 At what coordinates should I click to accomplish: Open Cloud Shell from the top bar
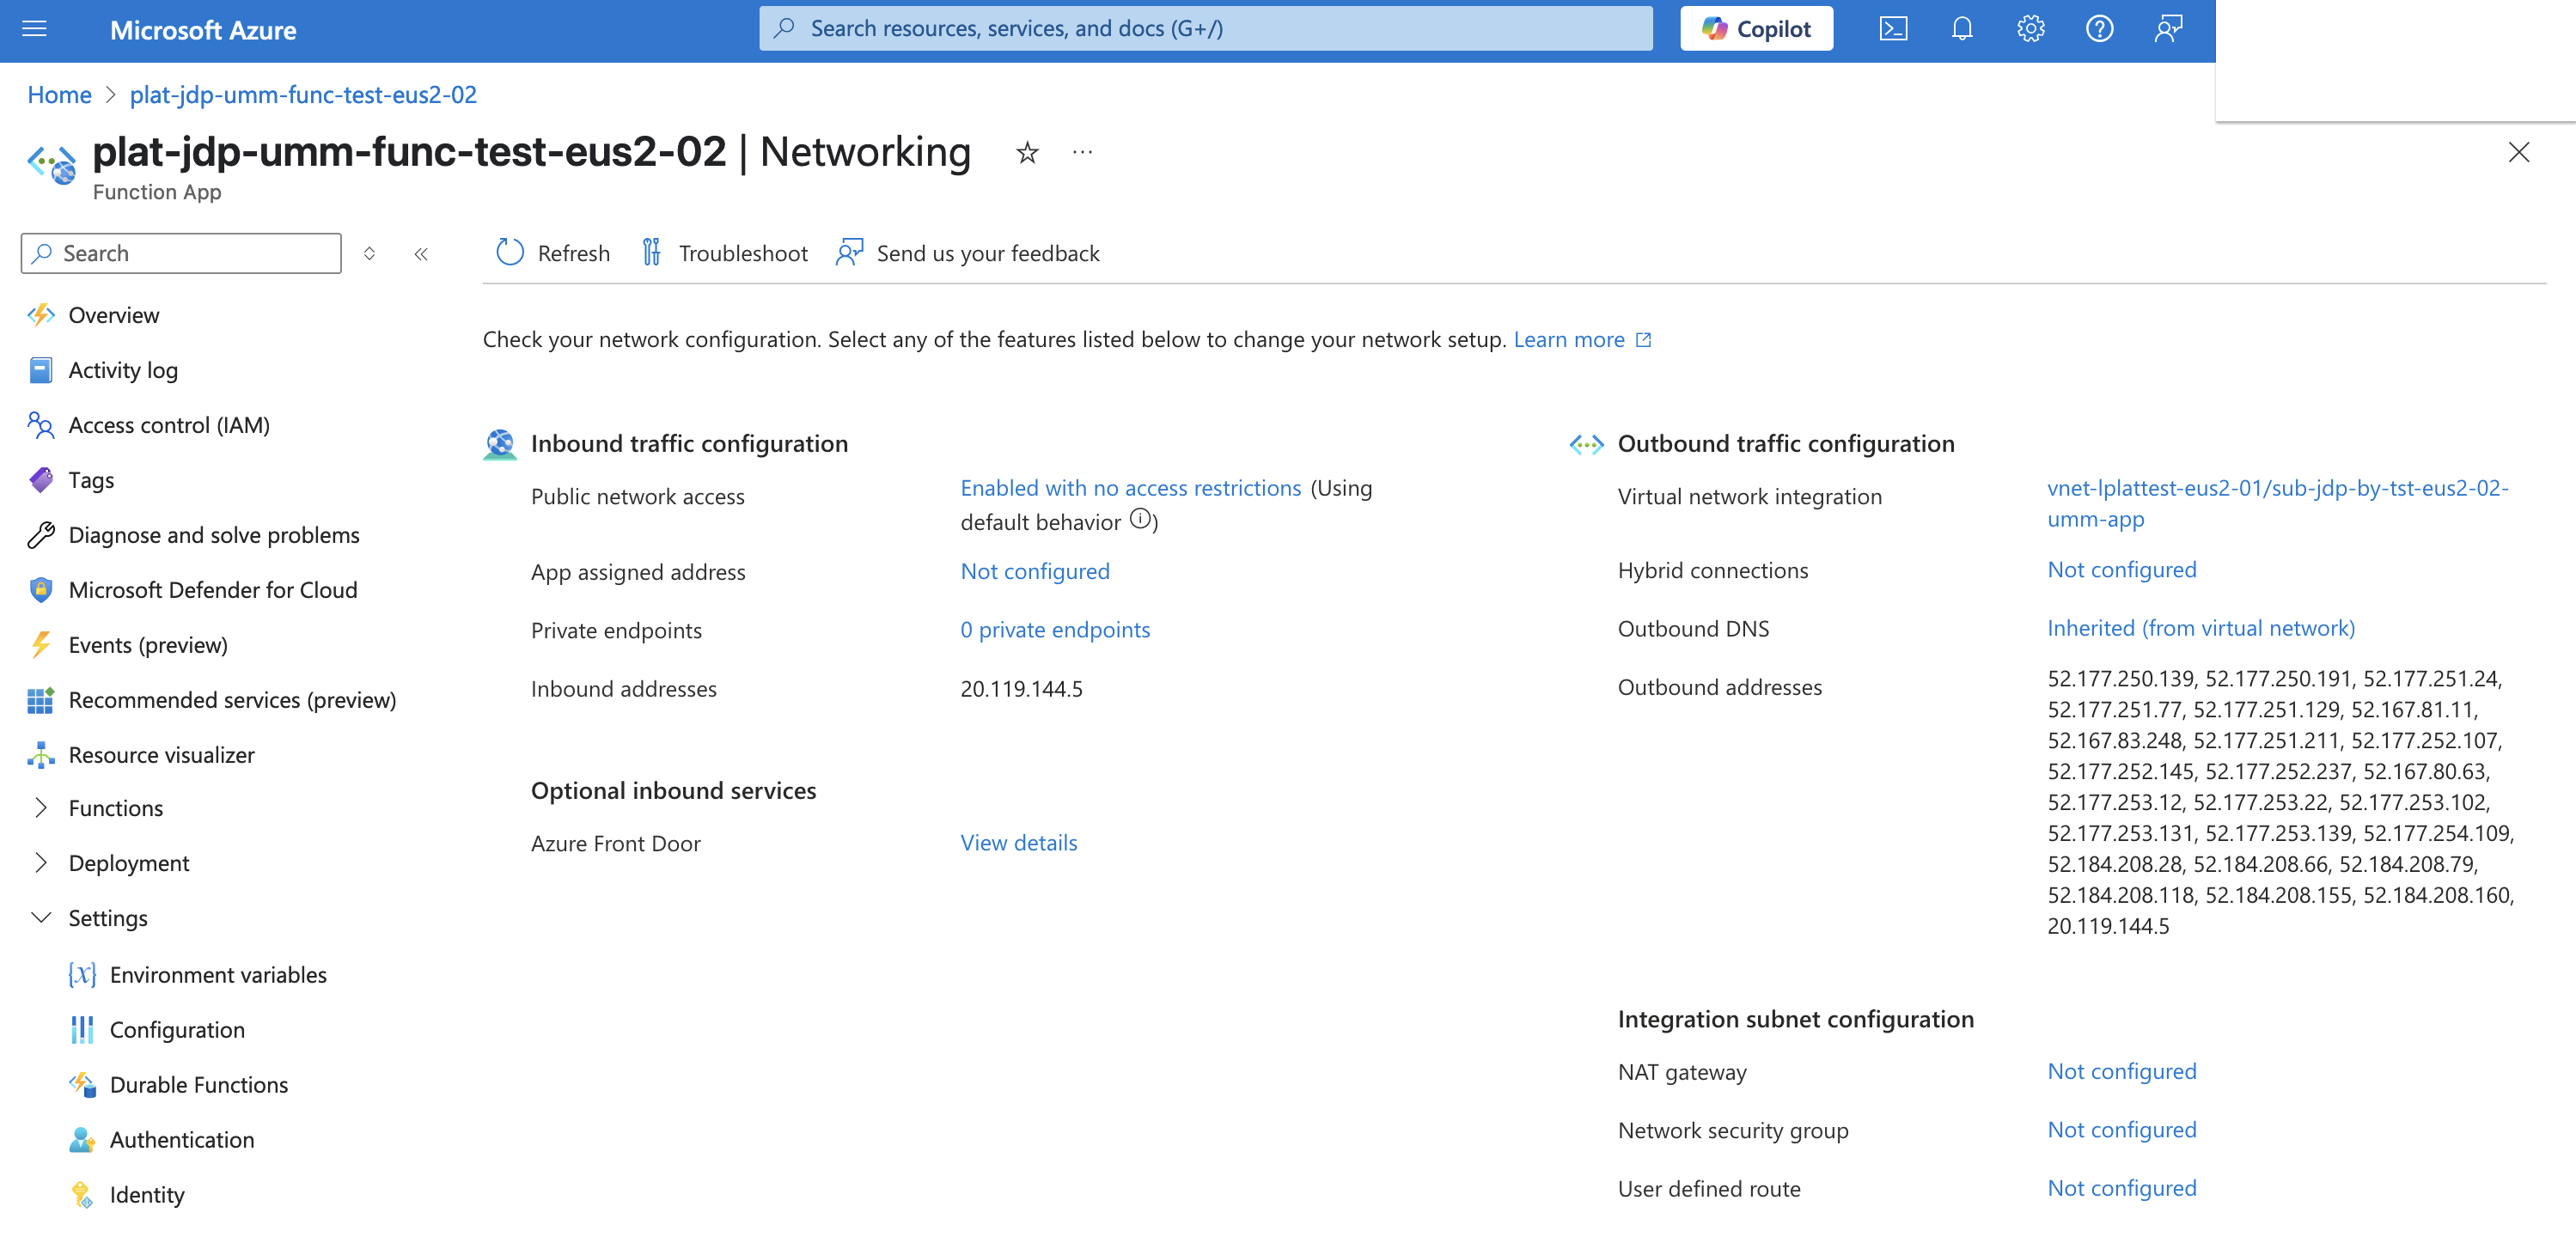[x=1893, y=29]
